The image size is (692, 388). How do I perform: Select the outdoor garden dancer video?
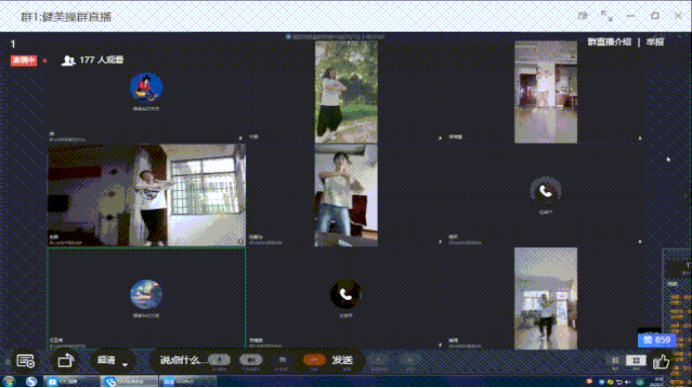coord(346,92)
